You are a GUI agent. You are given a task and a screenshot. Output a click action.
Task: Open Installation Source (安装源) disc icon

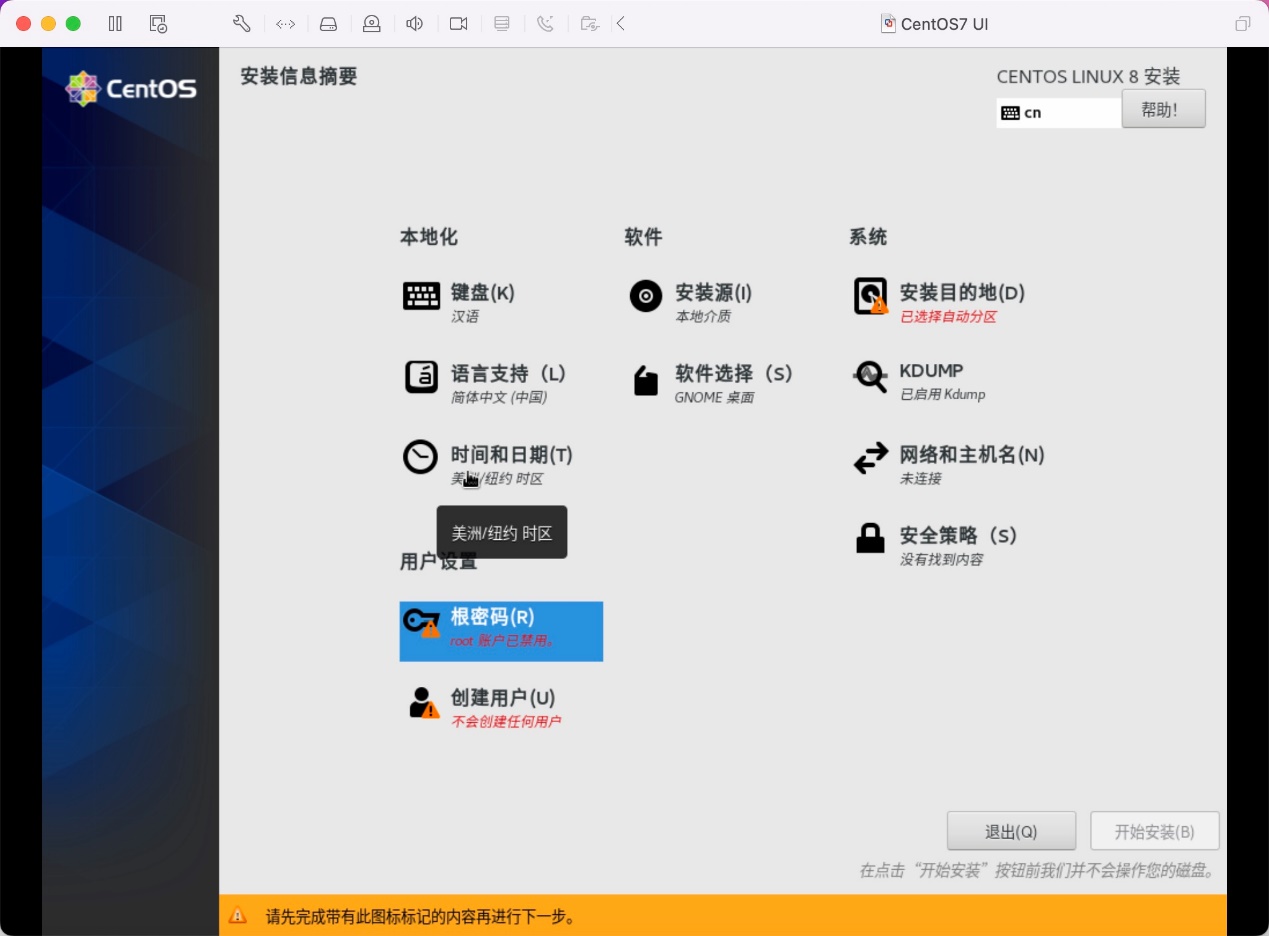click(646, 296)
